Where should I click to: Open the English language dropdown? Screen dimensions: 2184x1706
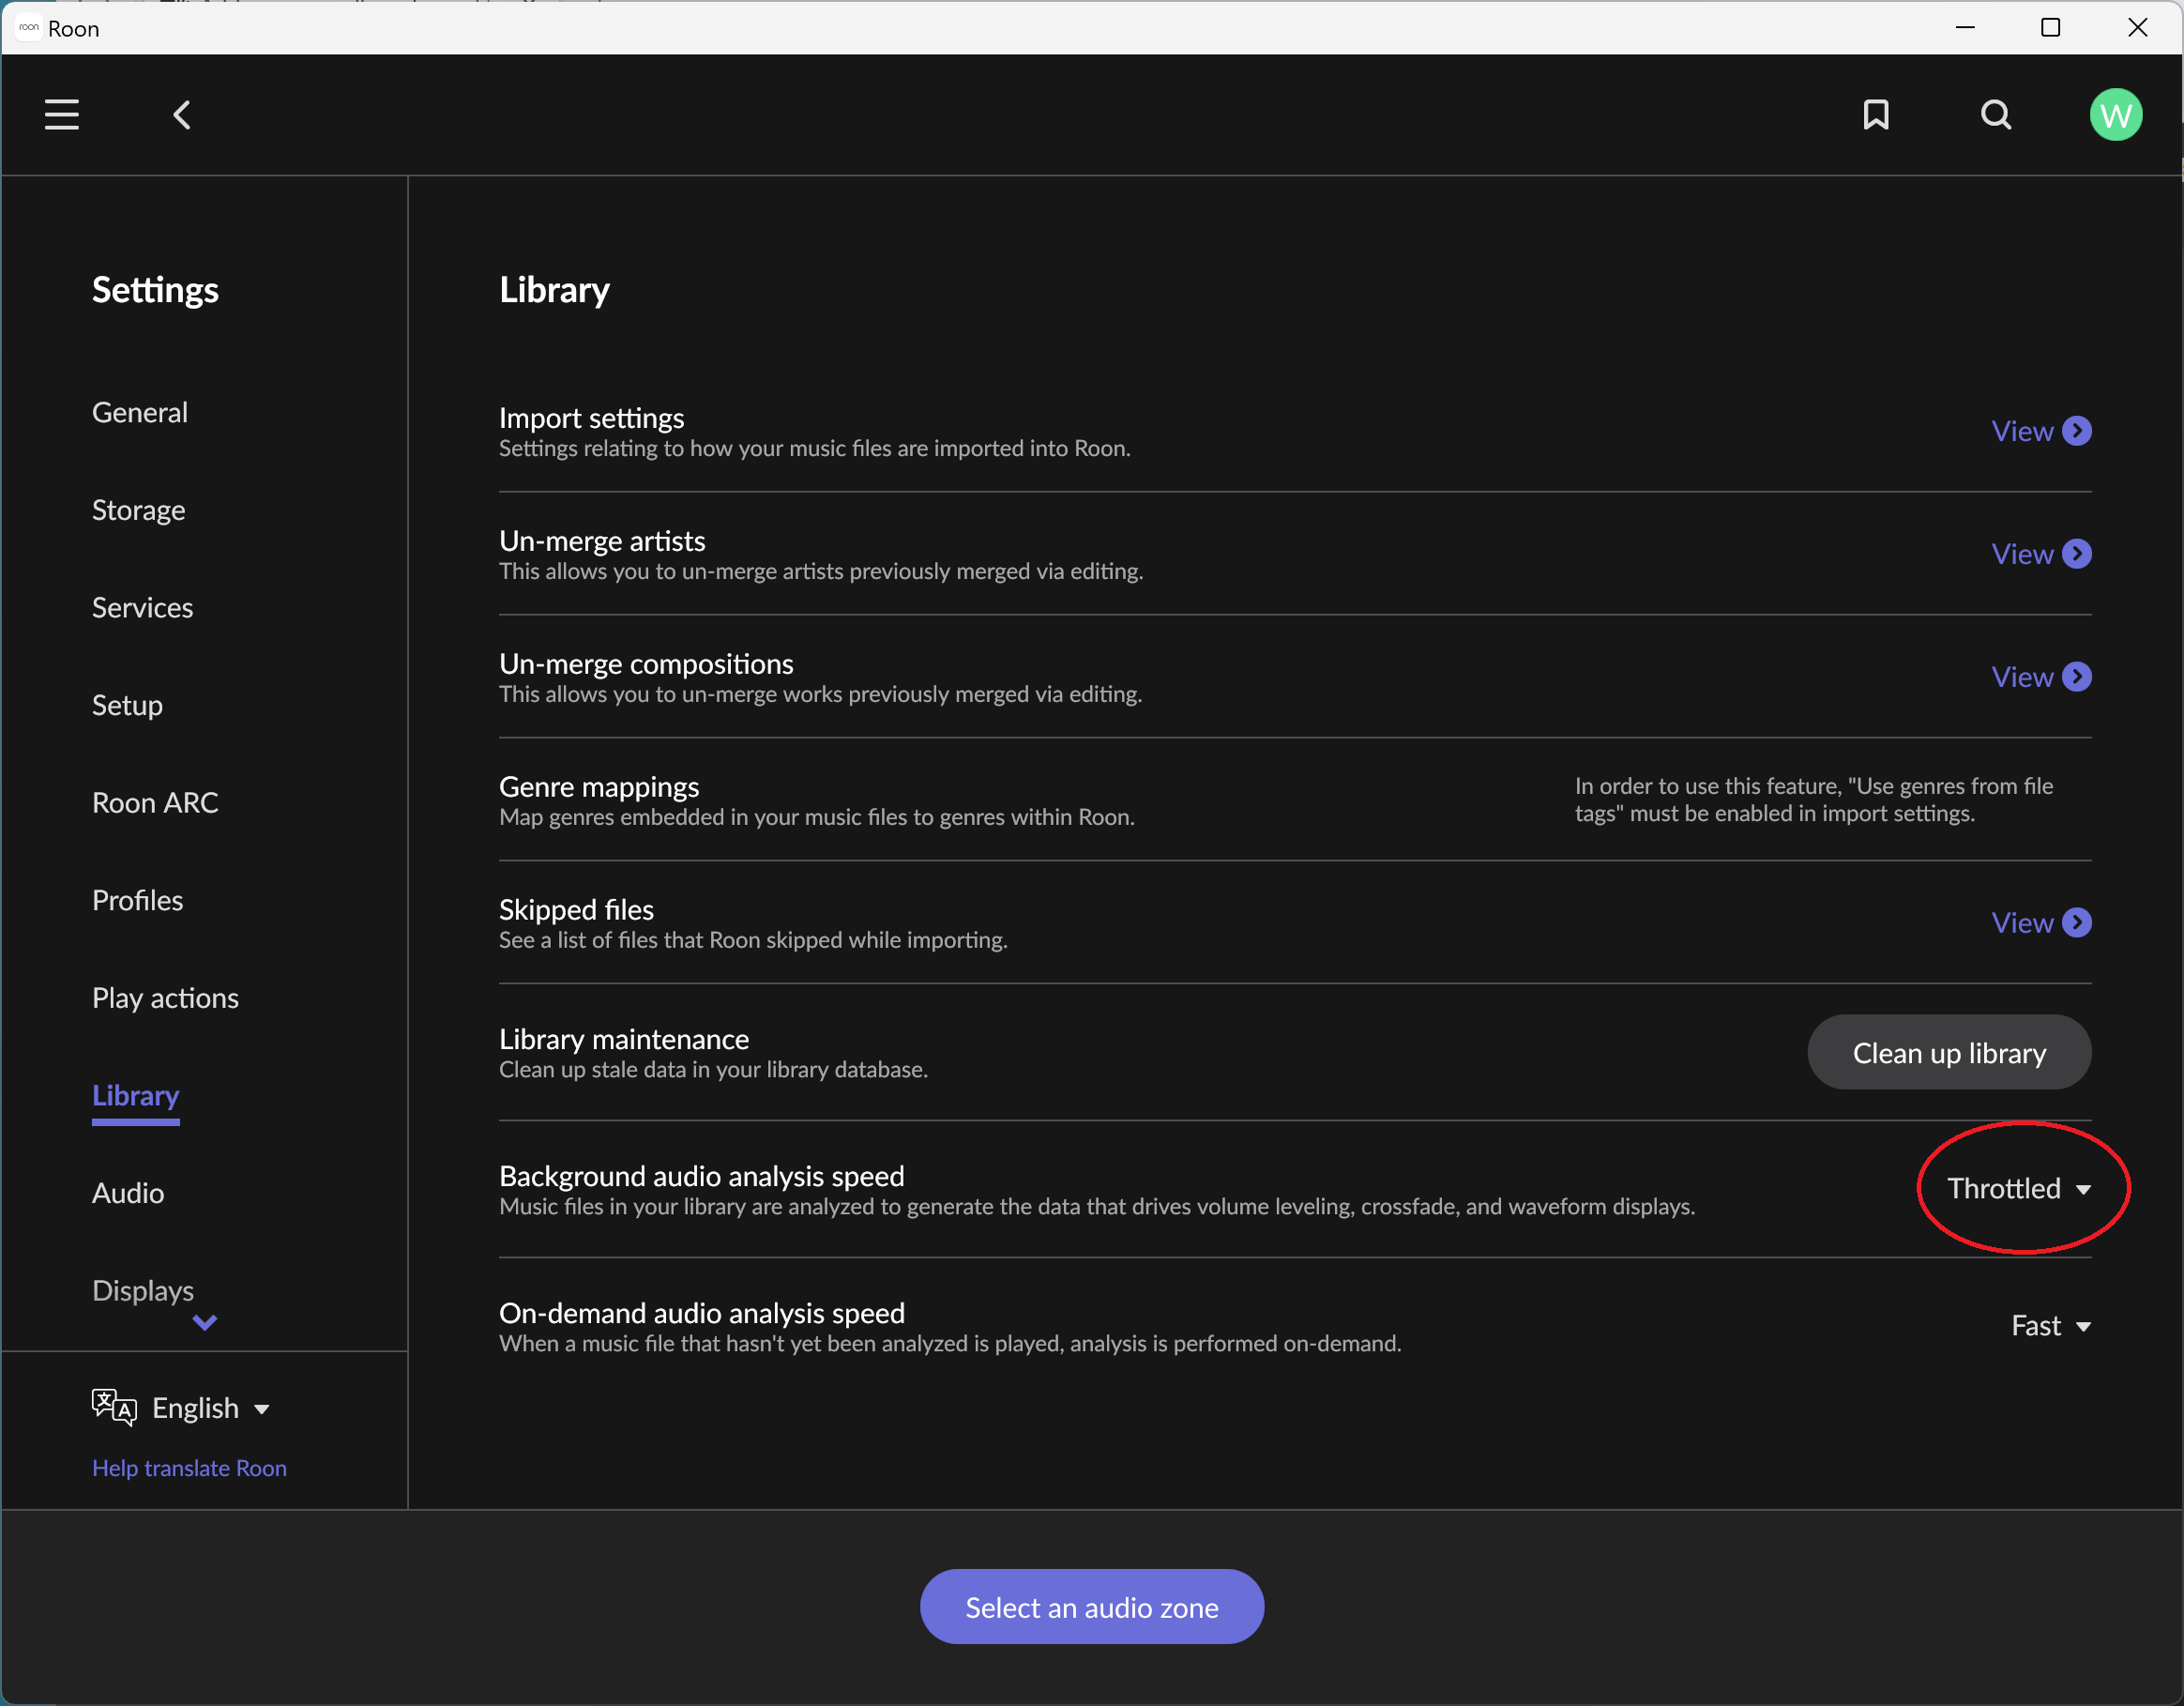click(210, 1408)
